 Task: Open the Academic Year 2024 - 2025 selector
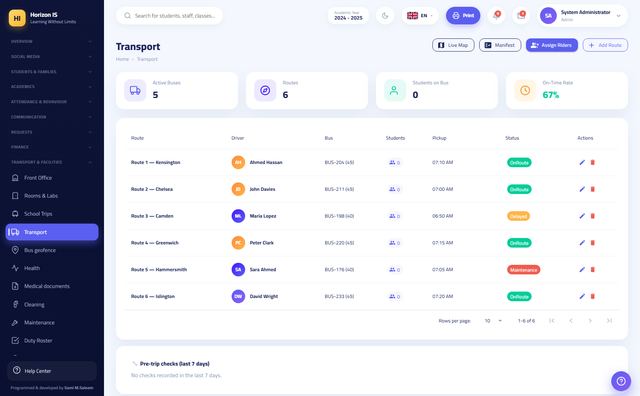tap(348, 16)
